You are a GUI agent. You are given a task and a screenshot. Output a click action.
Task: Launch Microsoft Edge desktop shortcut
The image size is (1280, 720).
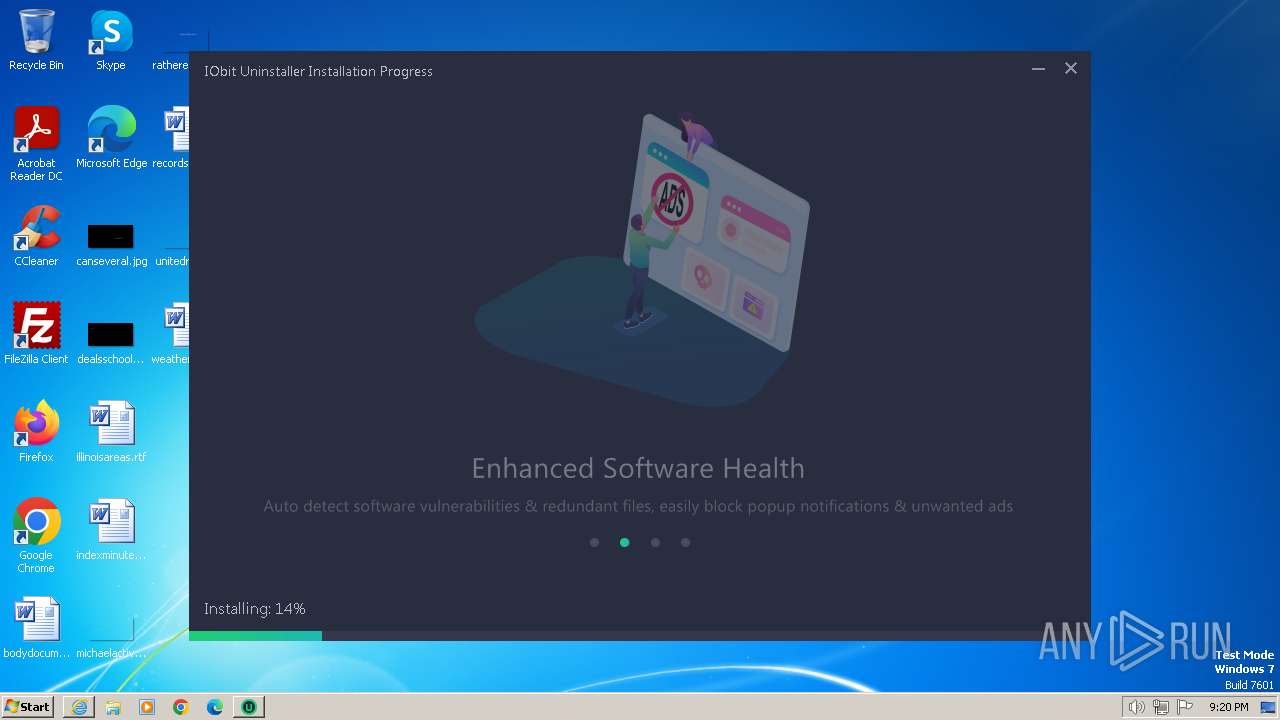pos(111,138)
